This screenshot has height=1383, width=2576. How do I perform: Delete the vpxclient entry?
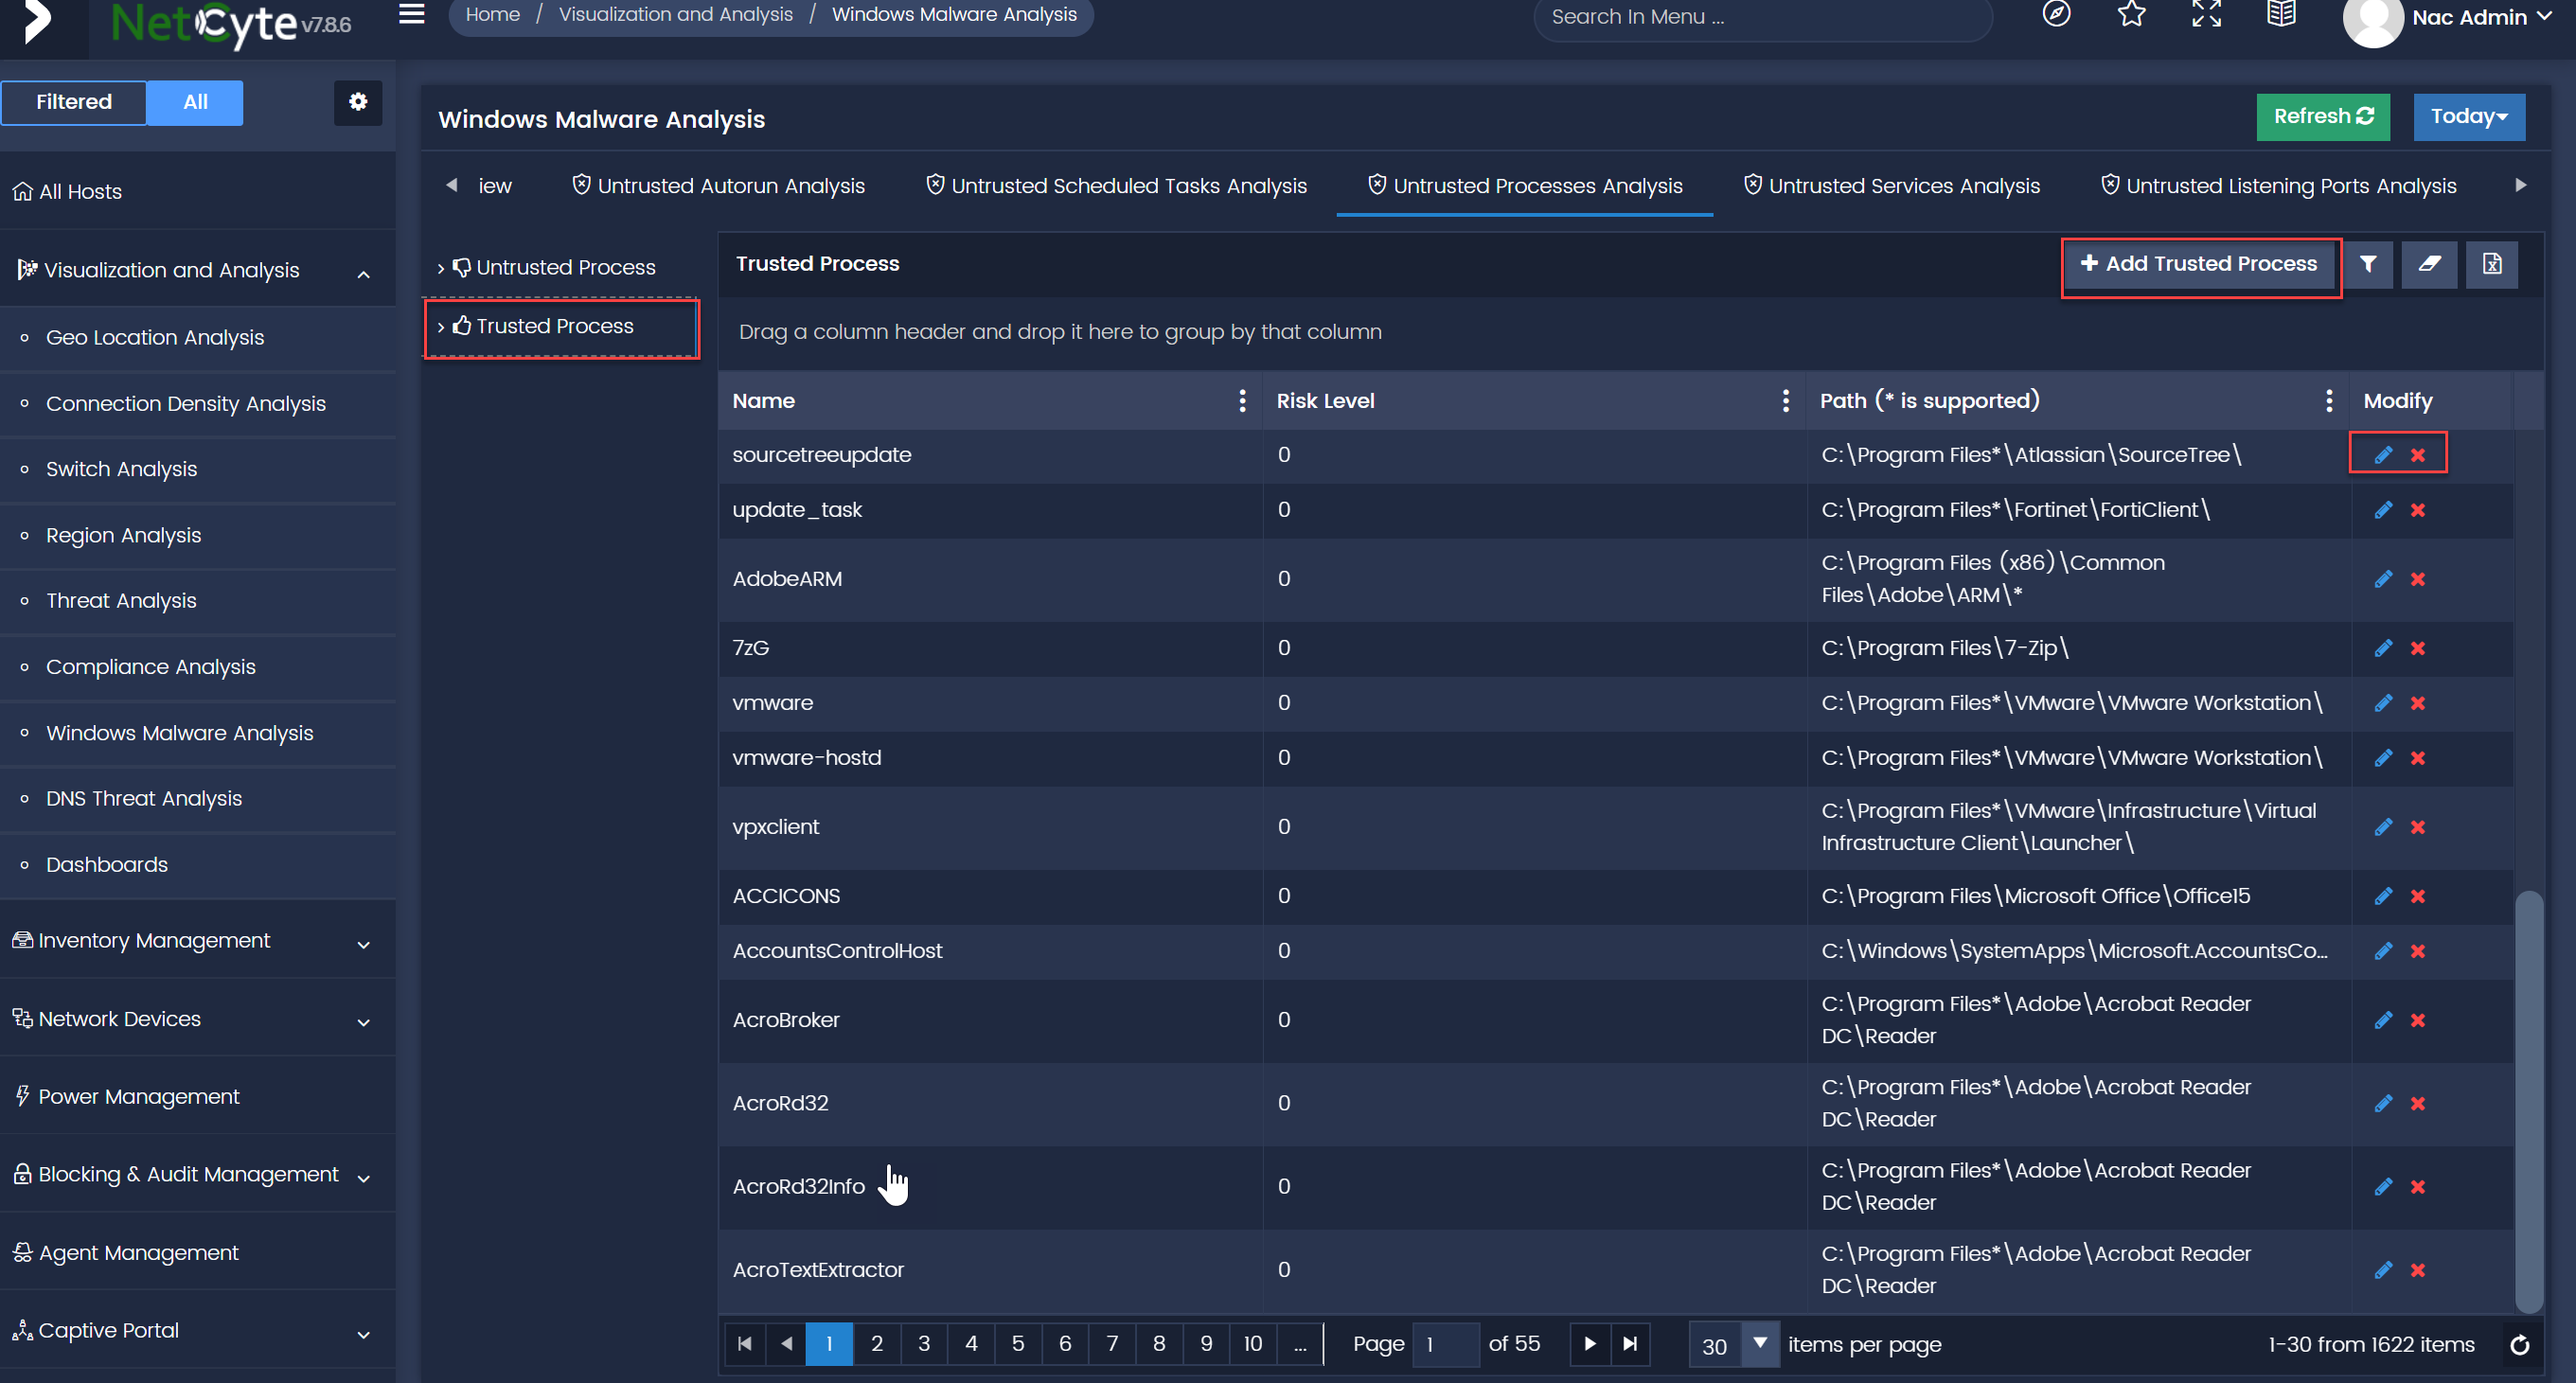coord(2418,827)
